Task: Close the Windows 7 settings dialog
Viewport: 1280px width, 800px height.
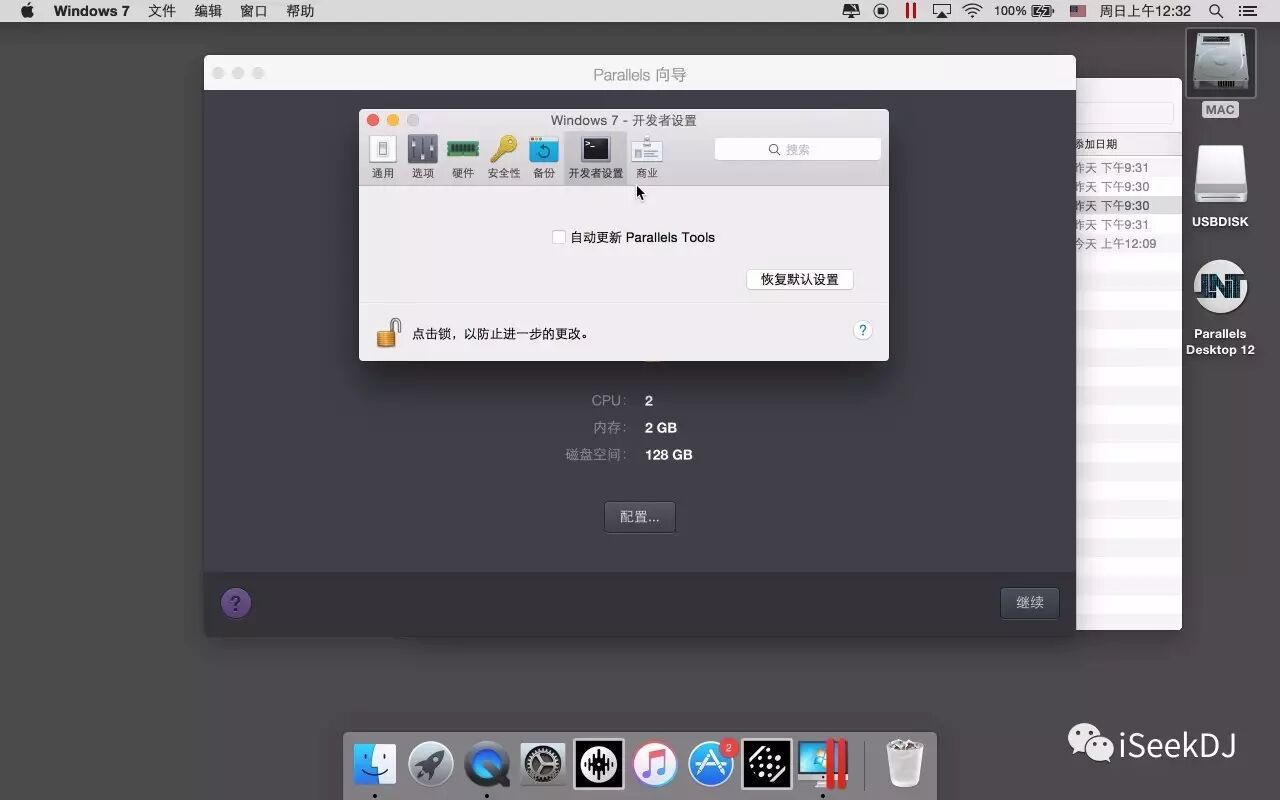Action: (x=373, y=120)
